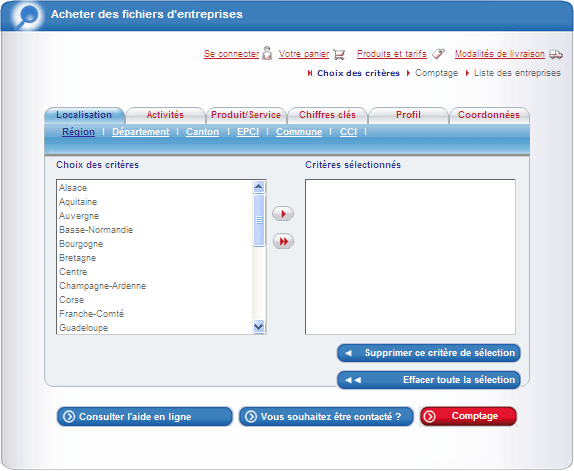
Task: Click Effacer toute la sélection button
Action: click(429, 380)
